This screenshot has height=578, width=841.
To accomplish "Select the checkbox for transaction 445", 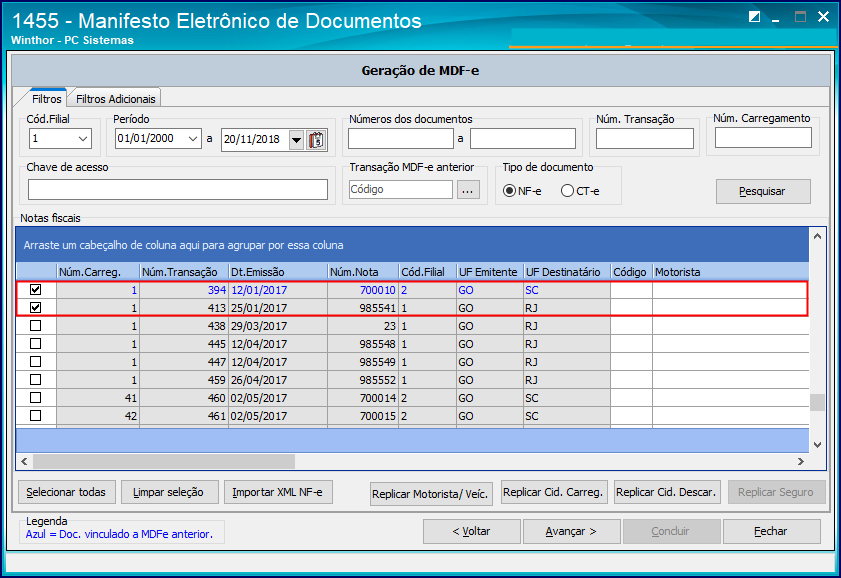I will pos(35,344).
